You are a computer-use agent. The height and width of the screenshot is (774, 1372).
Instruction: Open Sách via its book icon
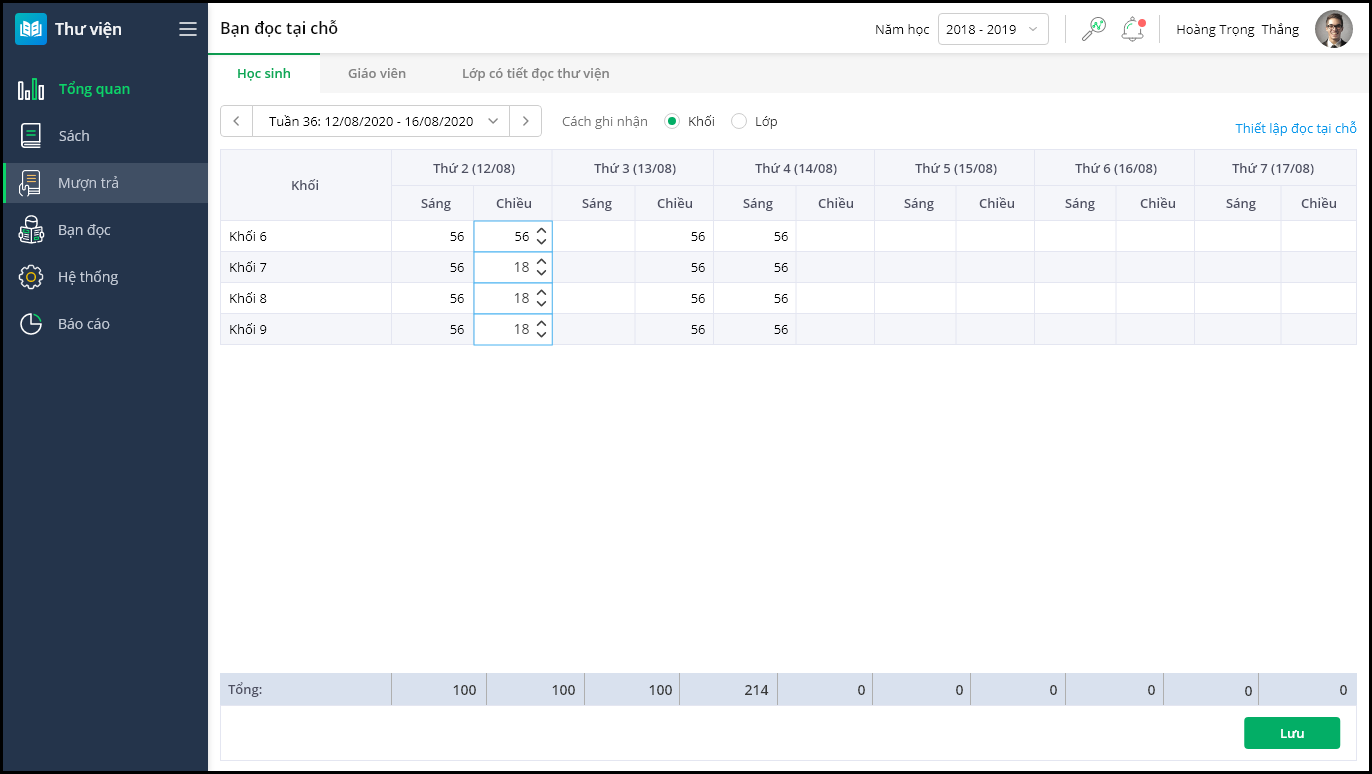pos(31,136)
